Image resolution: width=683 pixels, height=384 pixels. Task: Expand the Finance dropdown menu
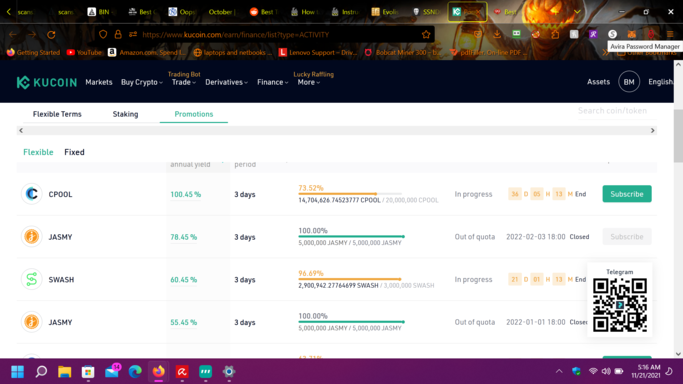point(272,82)
